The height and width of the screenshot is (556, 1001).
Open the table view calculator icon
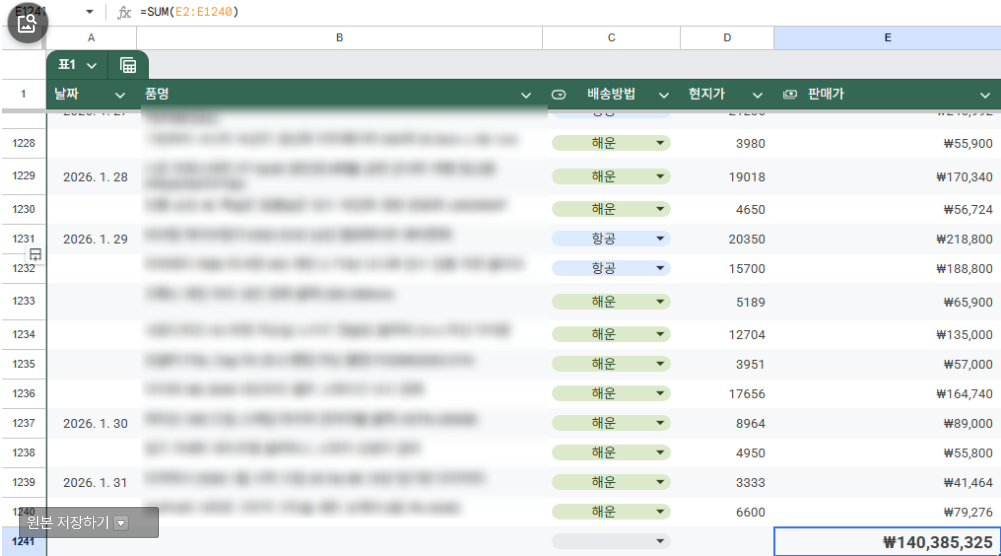(128, 65)
